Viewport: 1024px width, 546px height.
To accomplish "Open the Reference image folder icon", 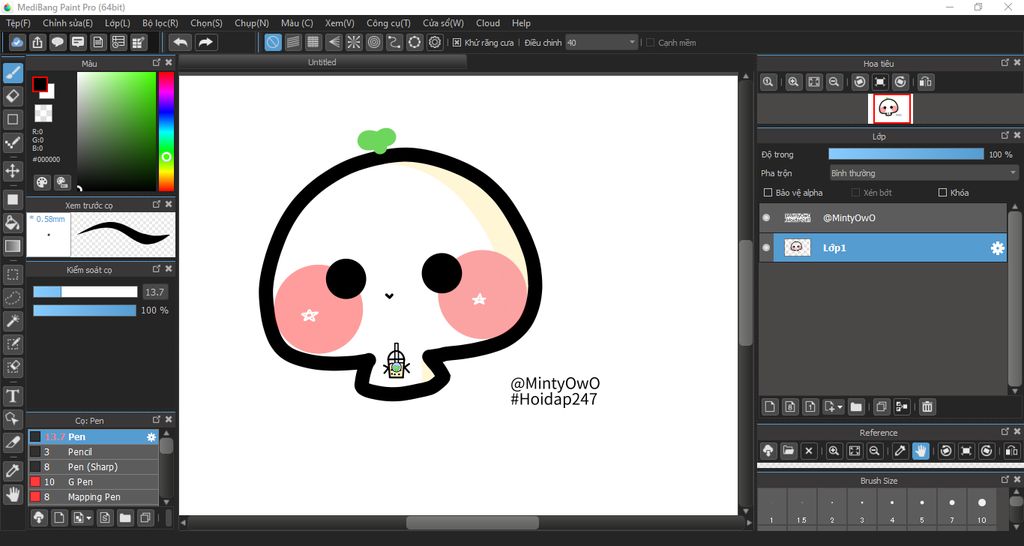I will (788, 451).
